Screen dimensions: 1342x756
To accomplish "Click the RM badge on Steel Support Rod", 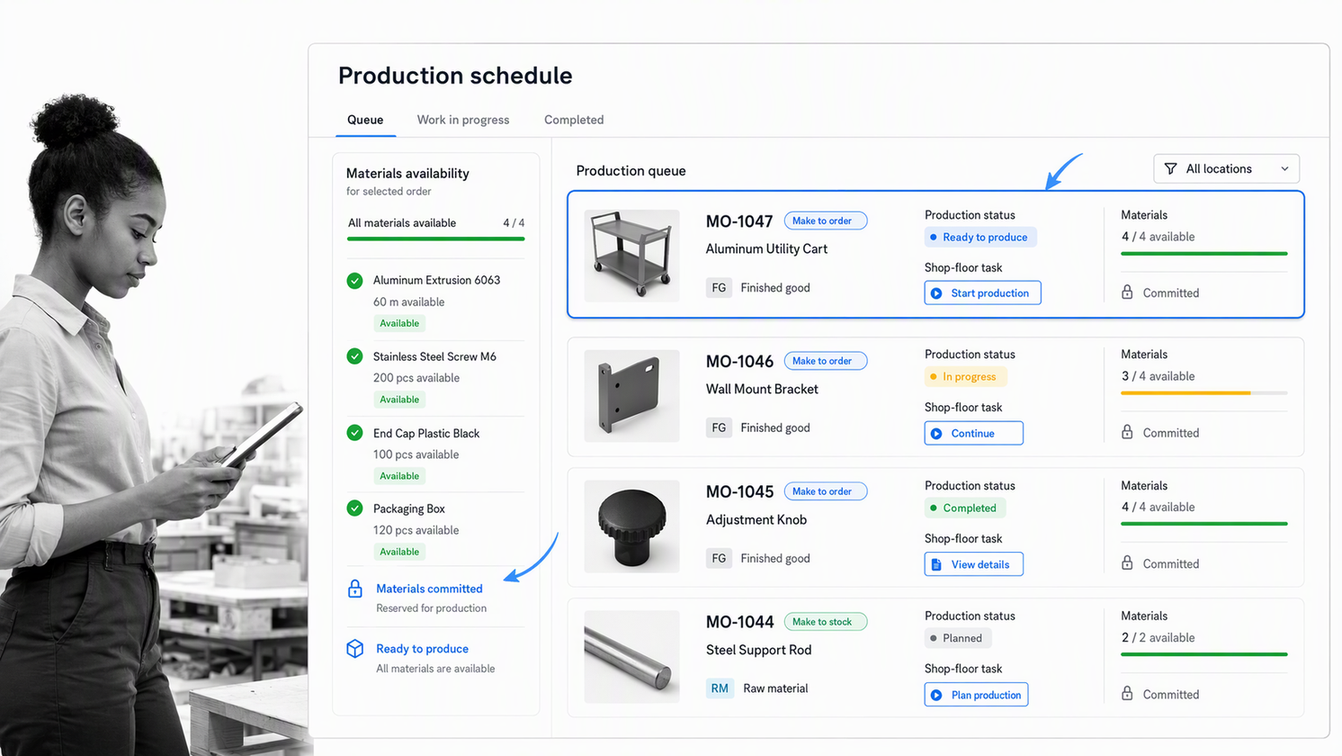I will pos(720,689).
